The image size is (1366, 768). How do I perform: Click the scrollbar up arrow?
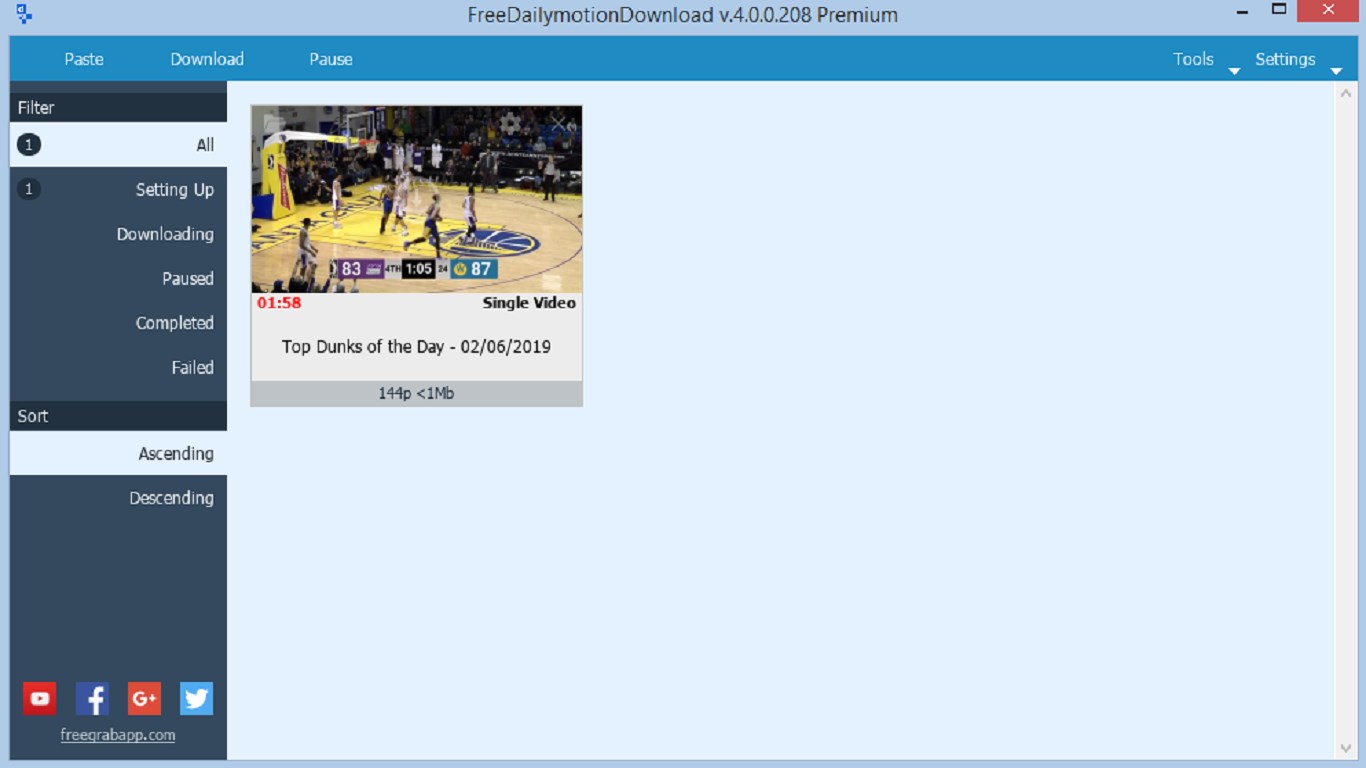(x=1345, y=93)
